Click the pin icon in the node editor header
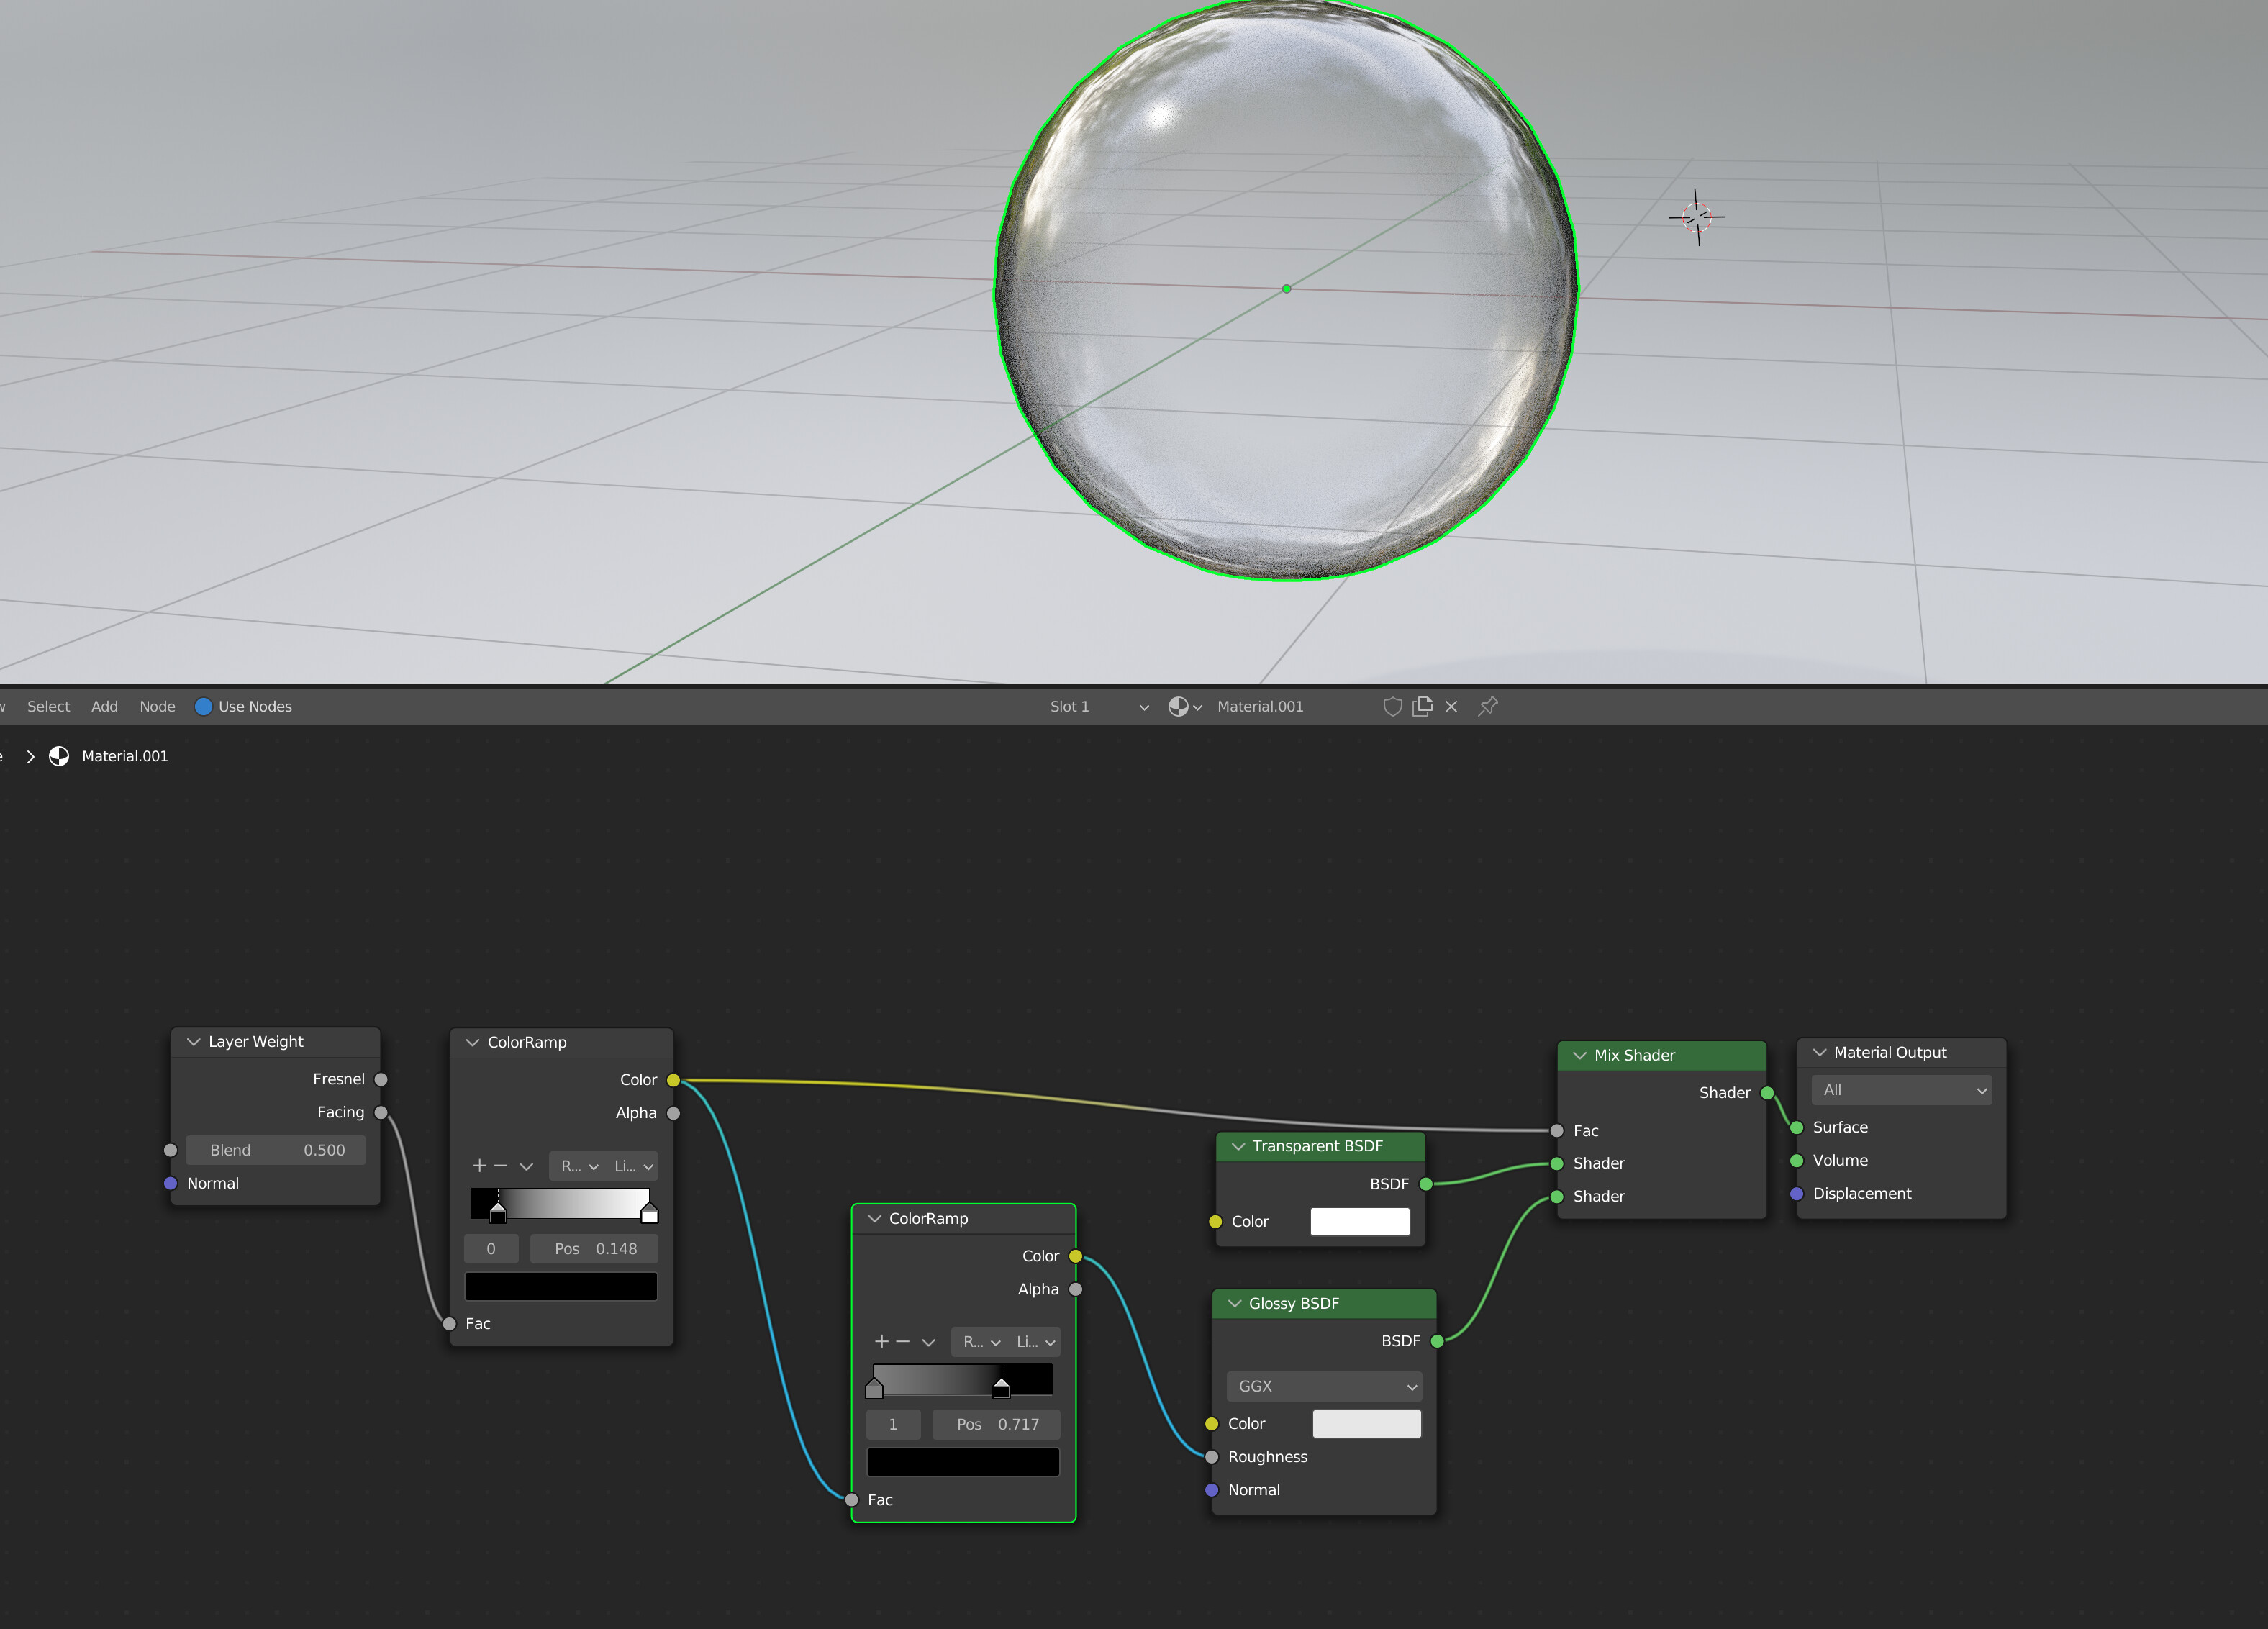The image size is (2268, 1629). (1487, 706)
